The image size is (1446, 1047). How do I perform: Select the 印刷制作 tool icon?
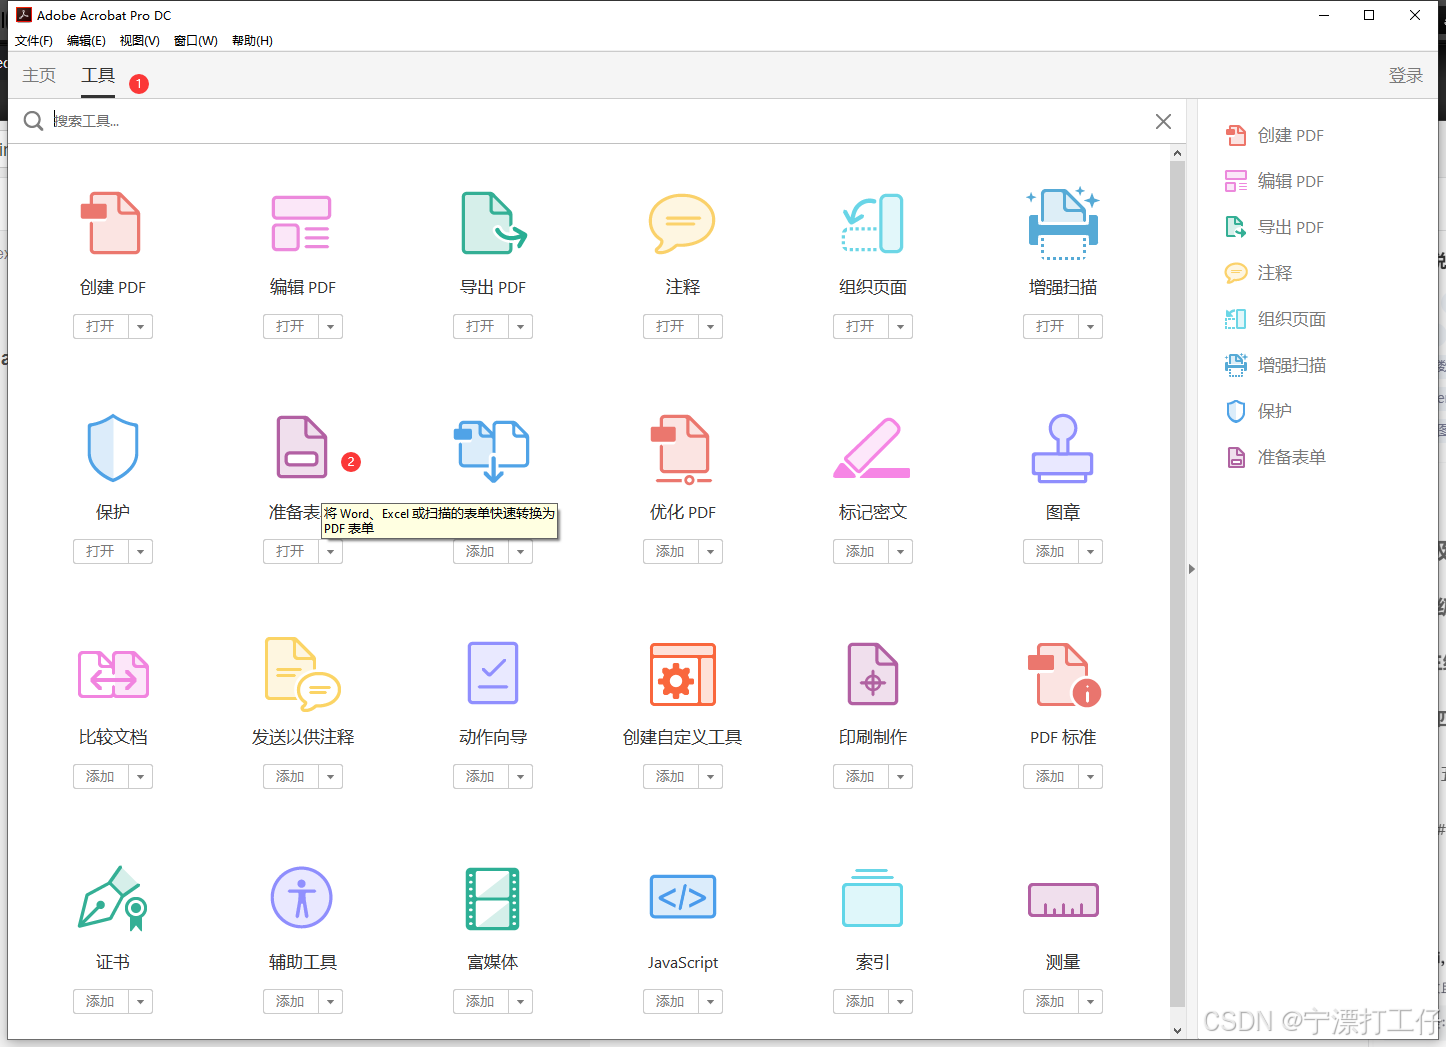click(x=873, y=673)
